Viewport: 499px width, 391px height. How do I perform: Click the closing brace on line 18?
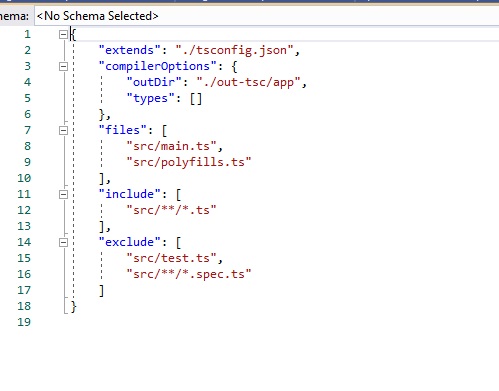[x=74, y=306]
